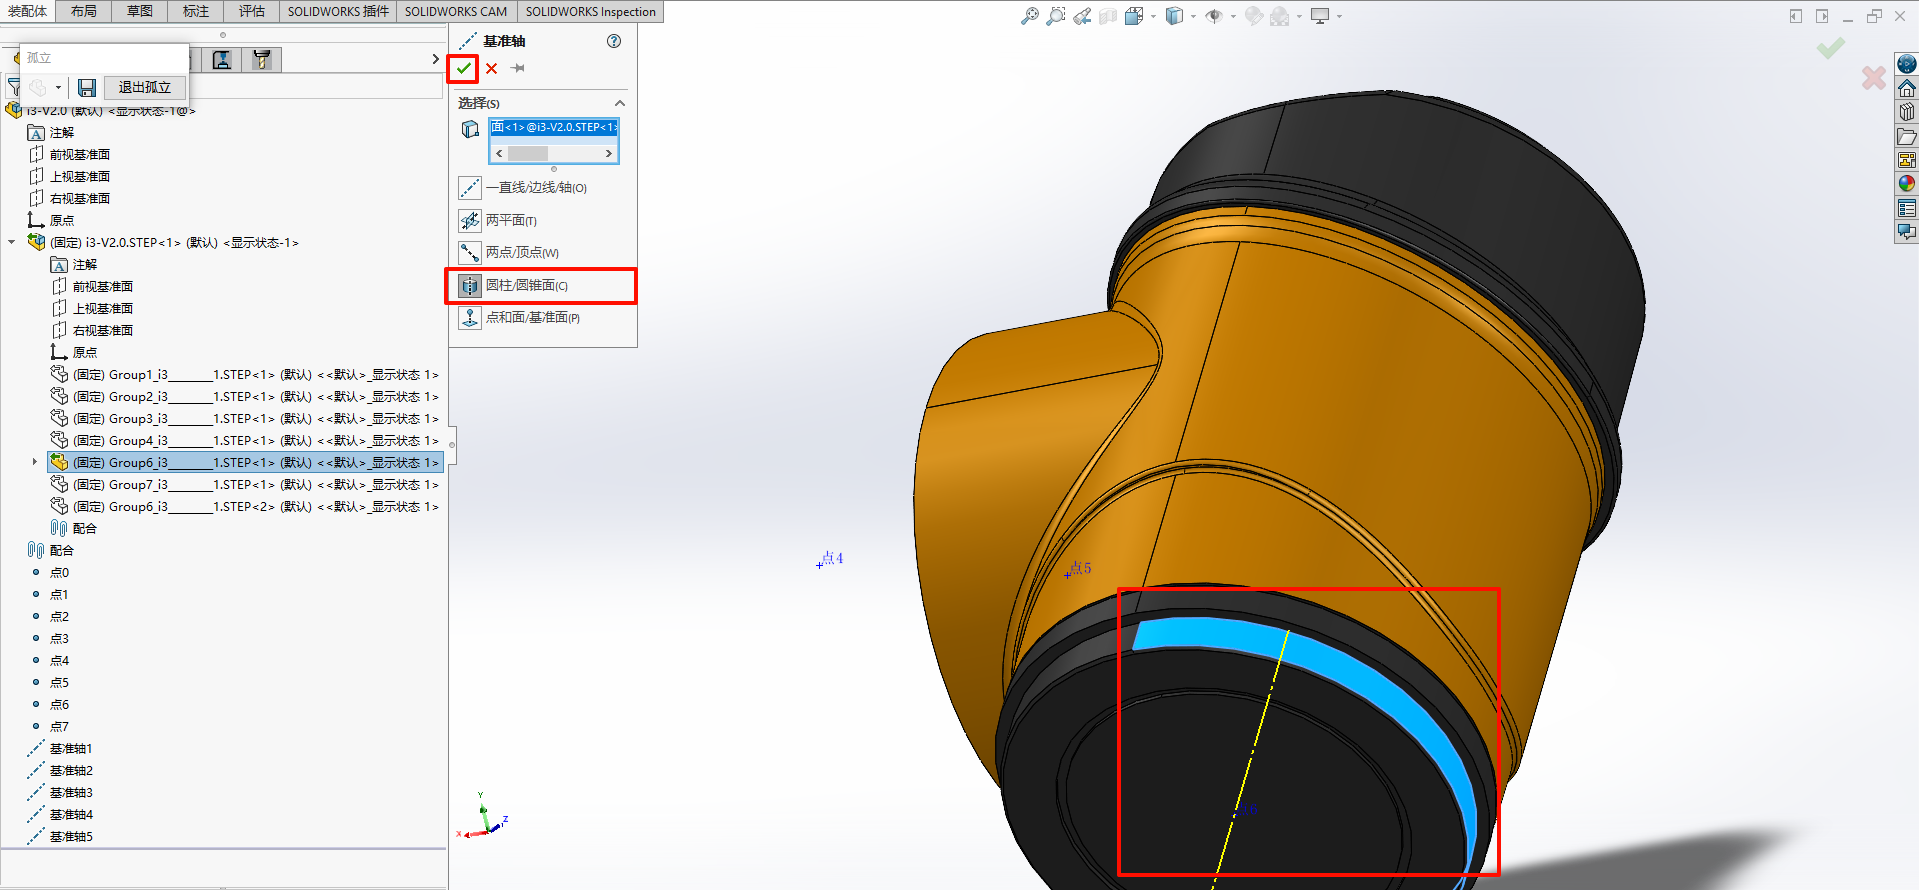Open 3DEXPERIENCE globe icon in task pane
This screenshot has width=1919, height=890.
tap(1907, 64)
